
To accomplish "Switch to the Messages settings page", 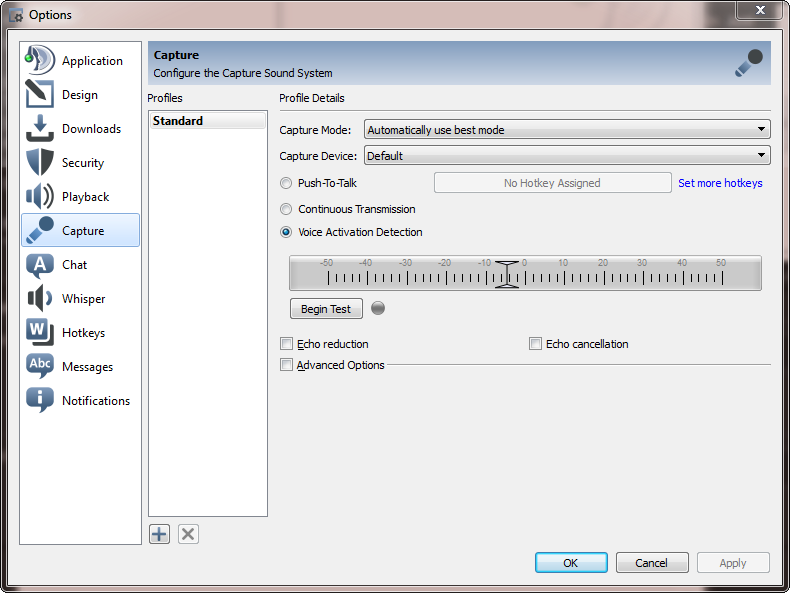I will point(86,367).
